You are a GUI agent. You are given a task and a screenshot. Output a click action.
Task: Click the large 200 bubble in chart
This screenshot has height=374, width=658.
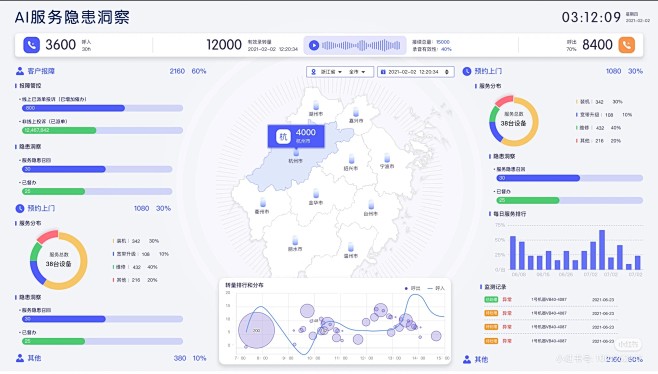[256, 330]
